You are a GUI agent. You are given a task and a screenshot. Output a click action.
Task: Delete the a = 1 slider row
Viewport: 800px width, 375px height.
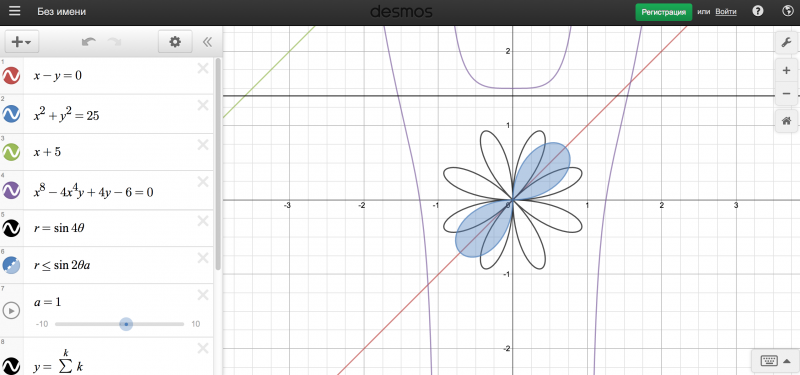pyautogui.click(x=203, y=295)
